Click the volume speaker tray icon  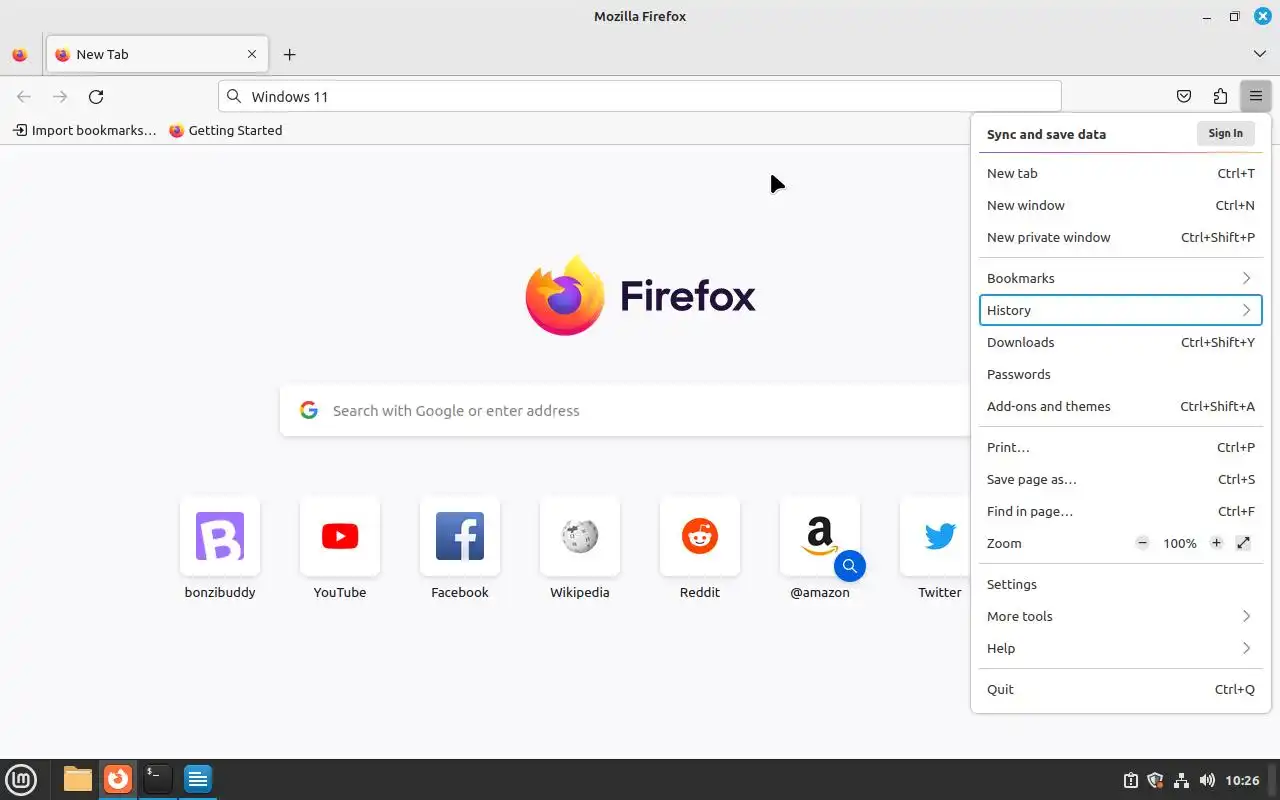click(x=1207, y=780)
